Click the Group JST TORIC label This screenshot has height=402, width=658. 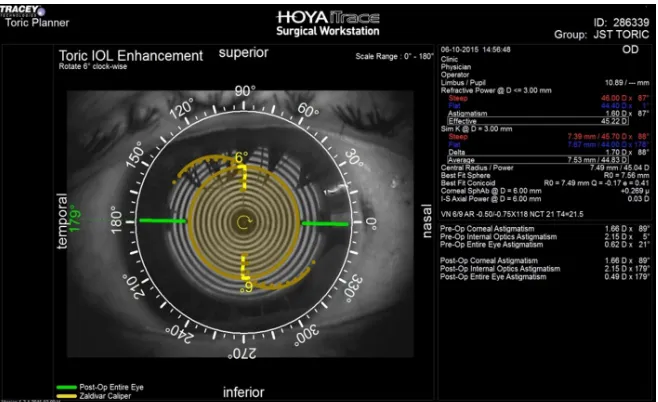[x=602, y=34]
